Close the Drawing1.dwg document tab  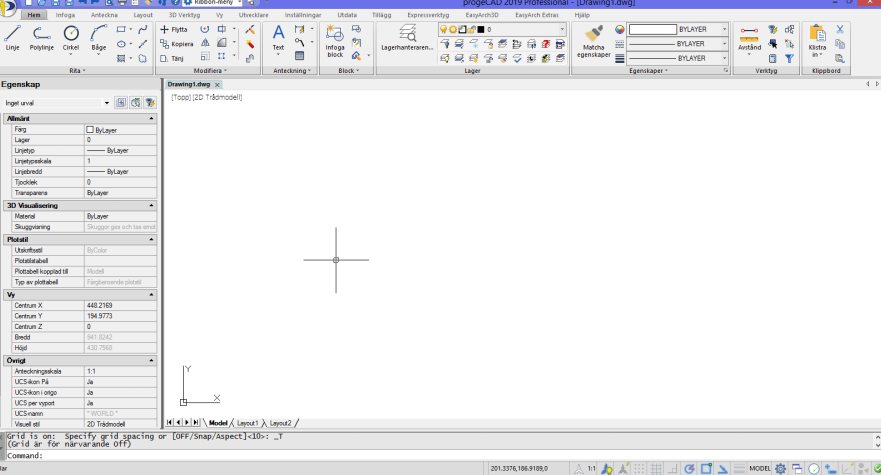pos(217,85)
